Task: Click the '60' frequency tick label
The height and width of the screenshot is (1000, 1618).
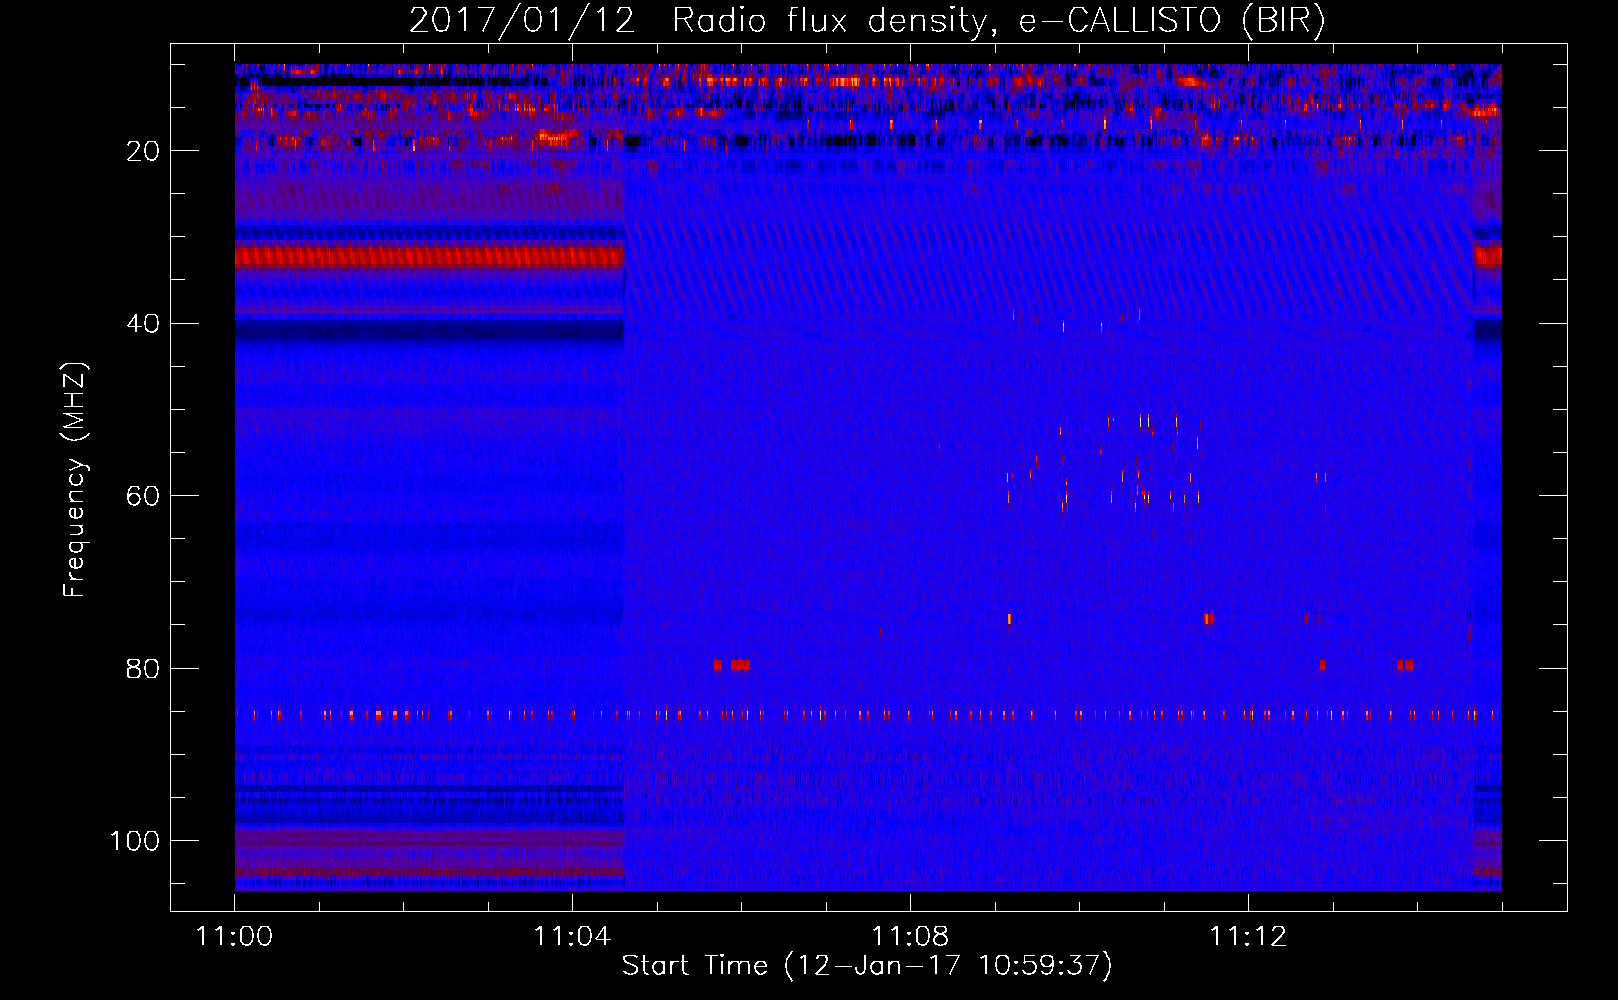Action: pos(143,496)
